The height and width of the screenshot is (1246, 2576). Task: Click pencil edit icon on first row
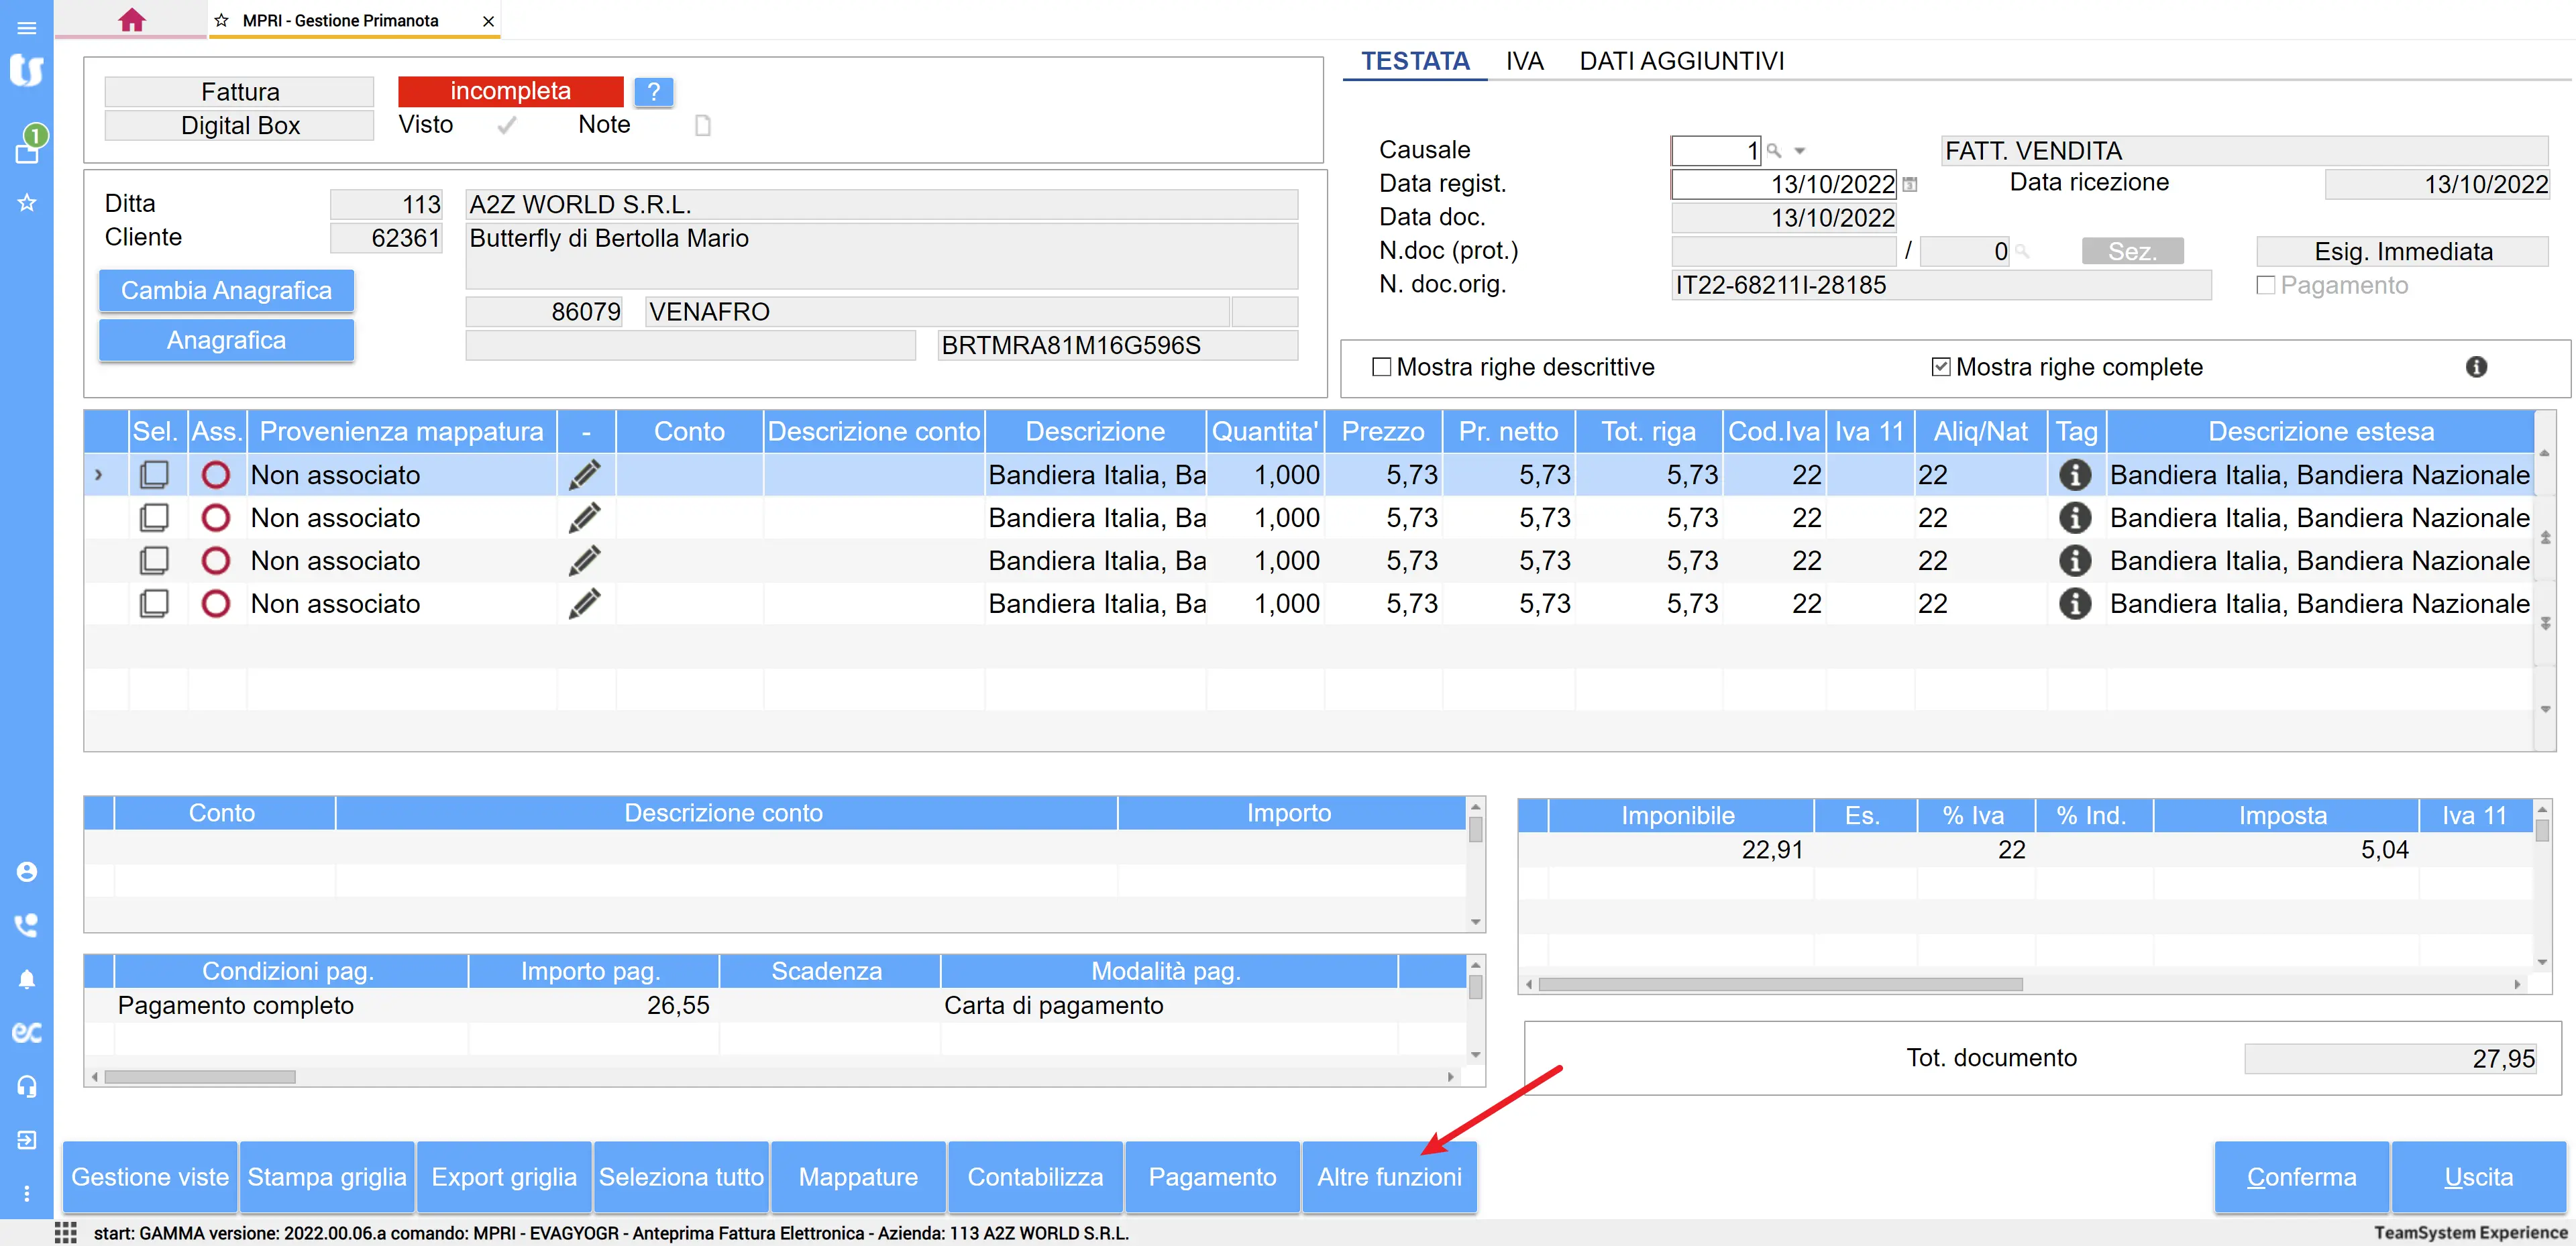tap(585, 475)
